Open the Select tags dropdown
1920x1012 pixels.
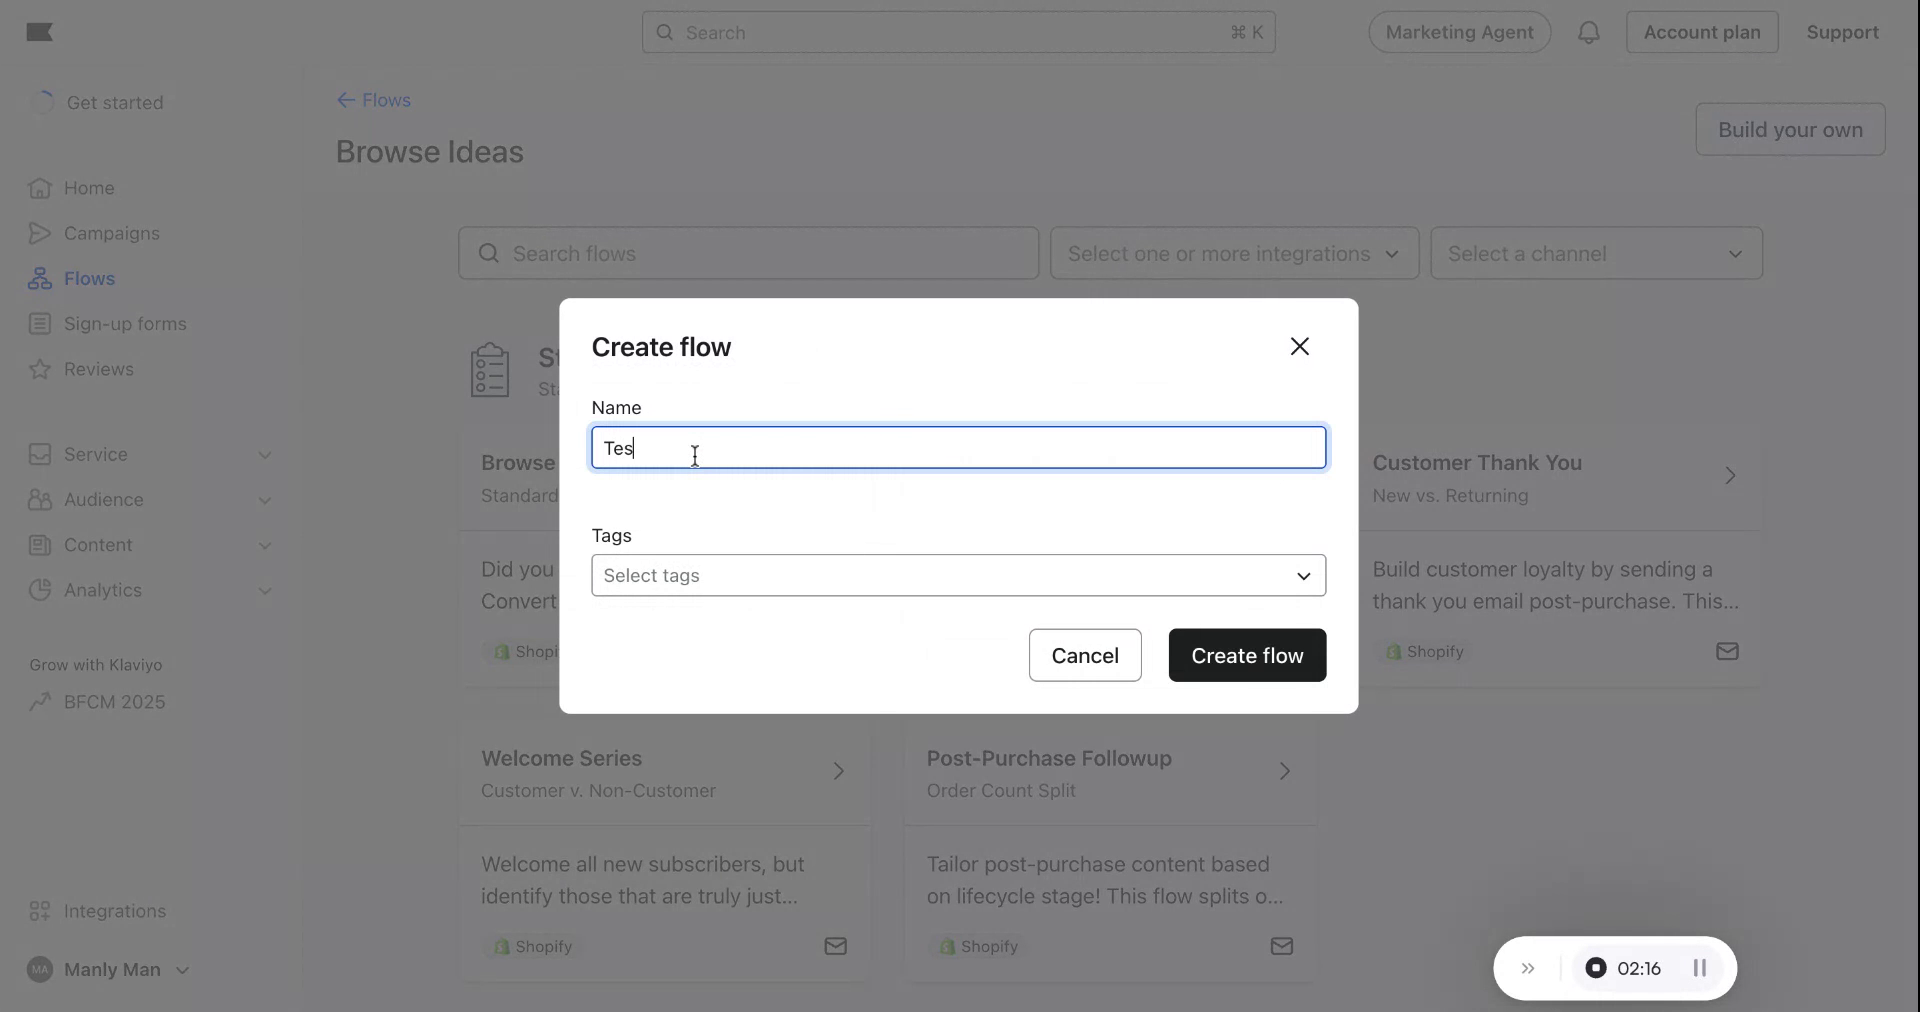pos(958,576)
